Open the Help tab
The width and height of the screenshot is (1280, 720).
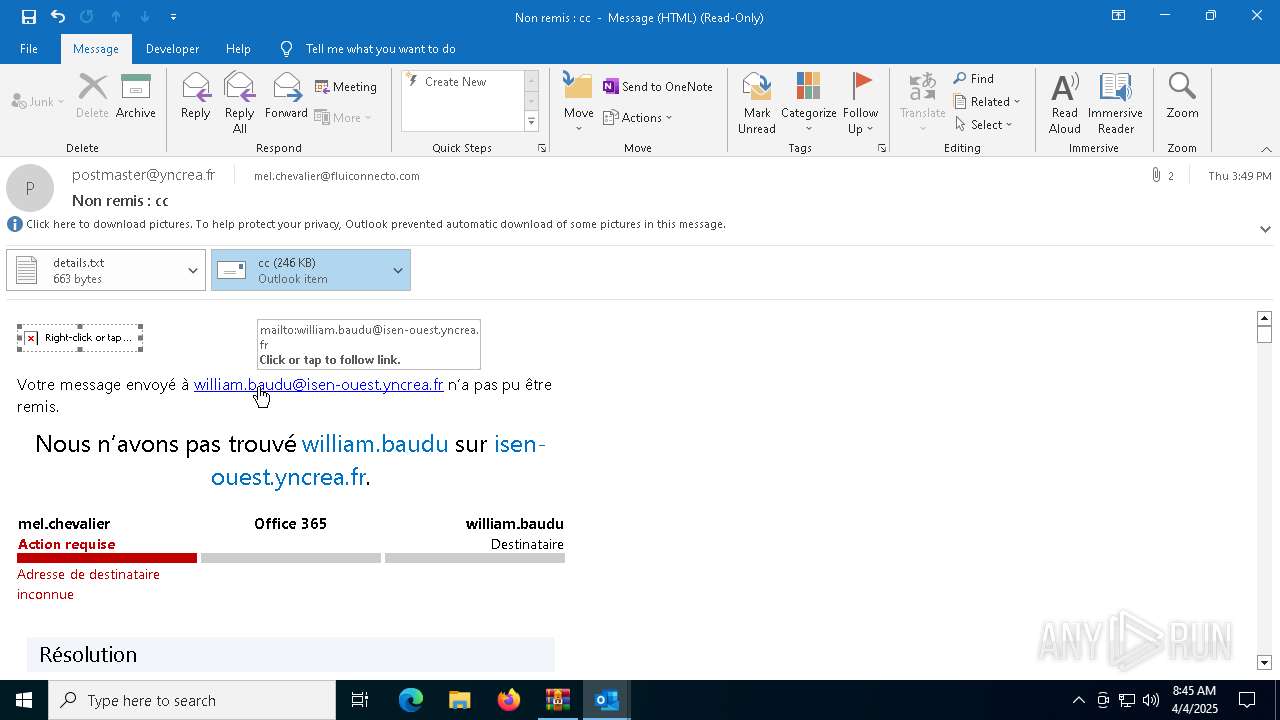coord(238,49)
